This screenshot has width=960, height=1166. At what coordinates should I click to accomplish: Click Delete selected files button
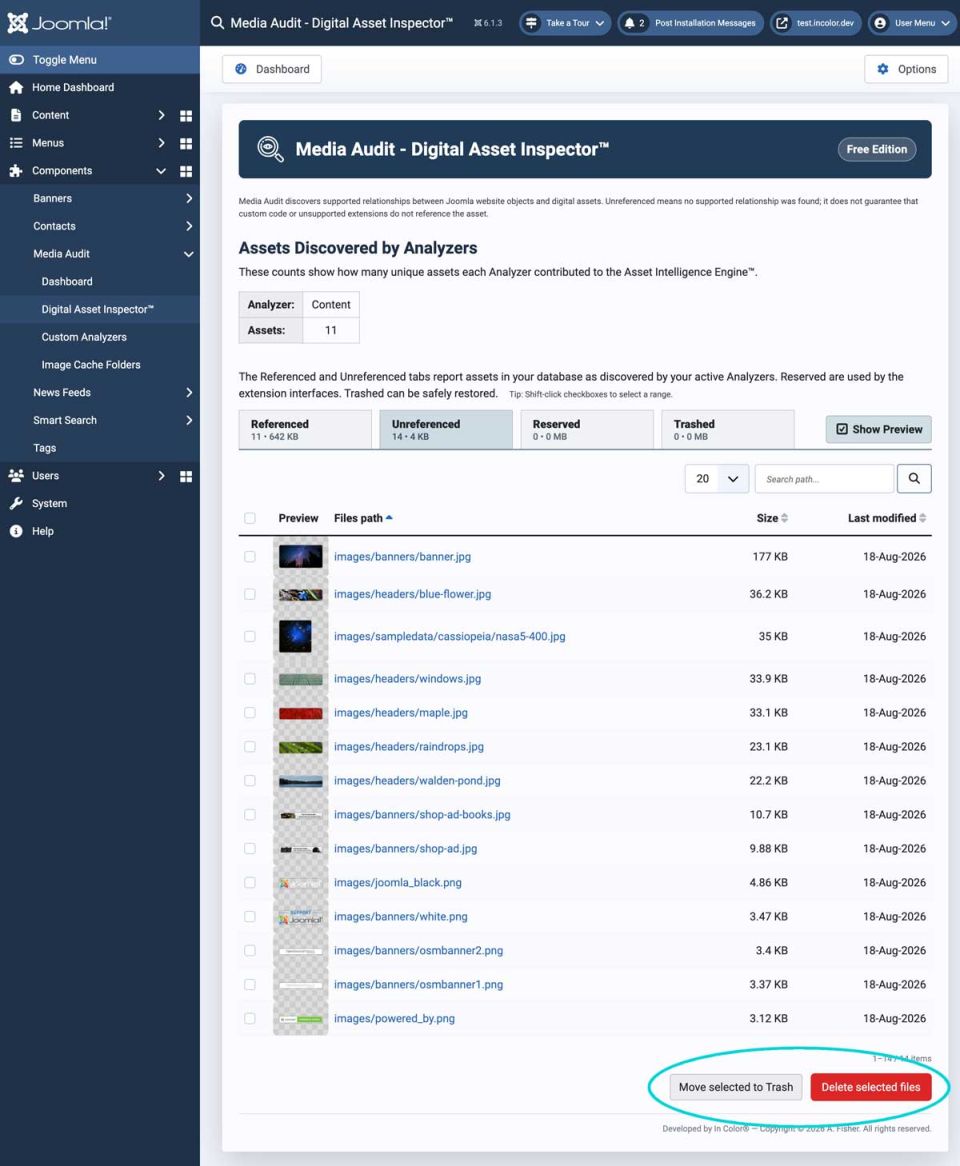(x=871, y=1087)
